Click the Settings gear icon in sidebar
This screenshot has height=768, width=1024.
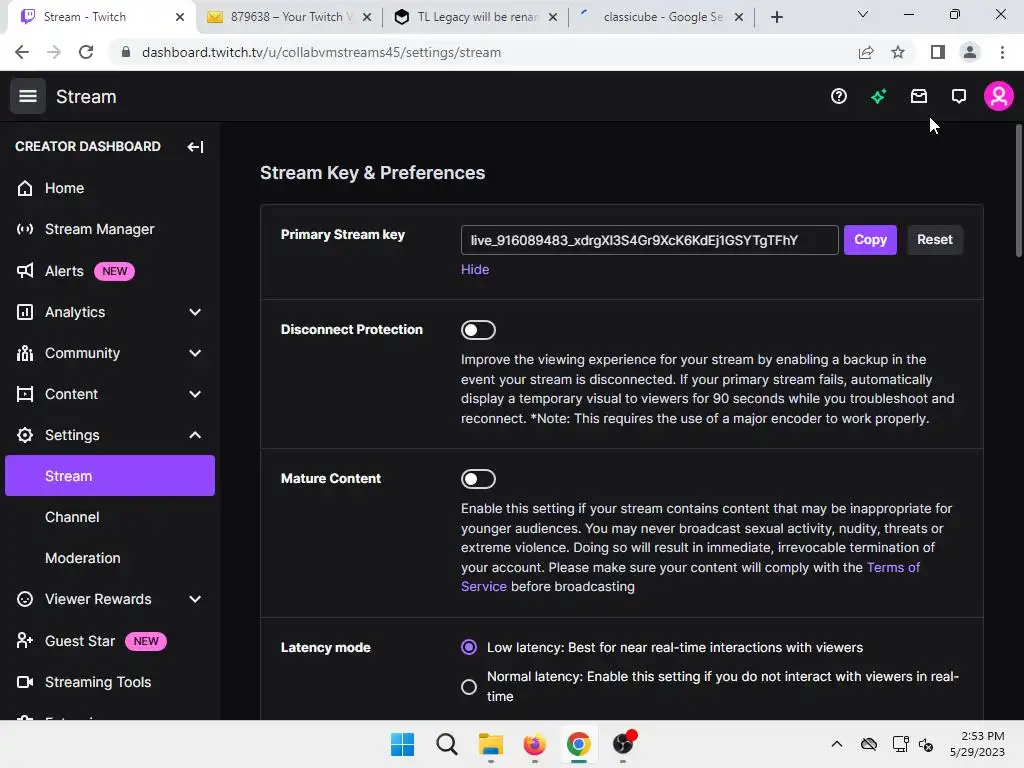(25, 435)
